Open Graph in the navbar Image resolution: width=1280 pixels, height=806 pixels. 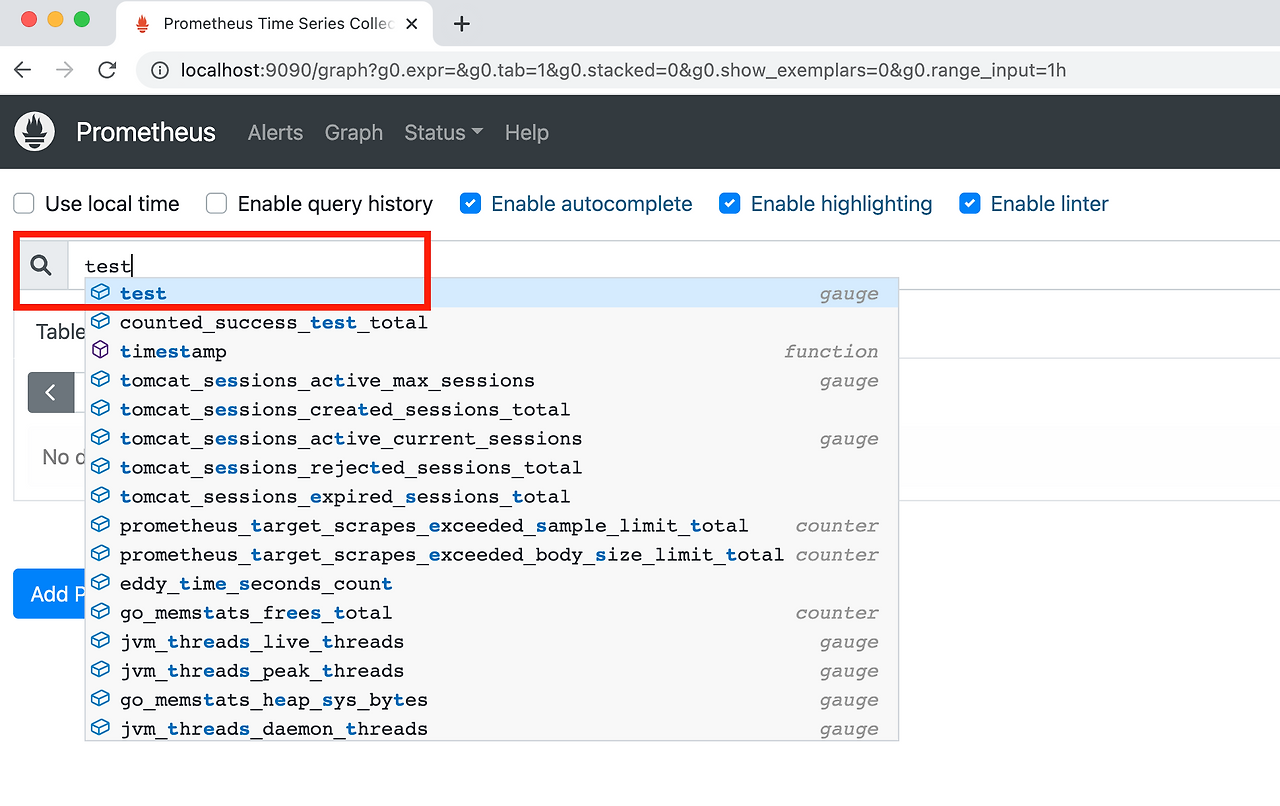click(x=354, y=132)
